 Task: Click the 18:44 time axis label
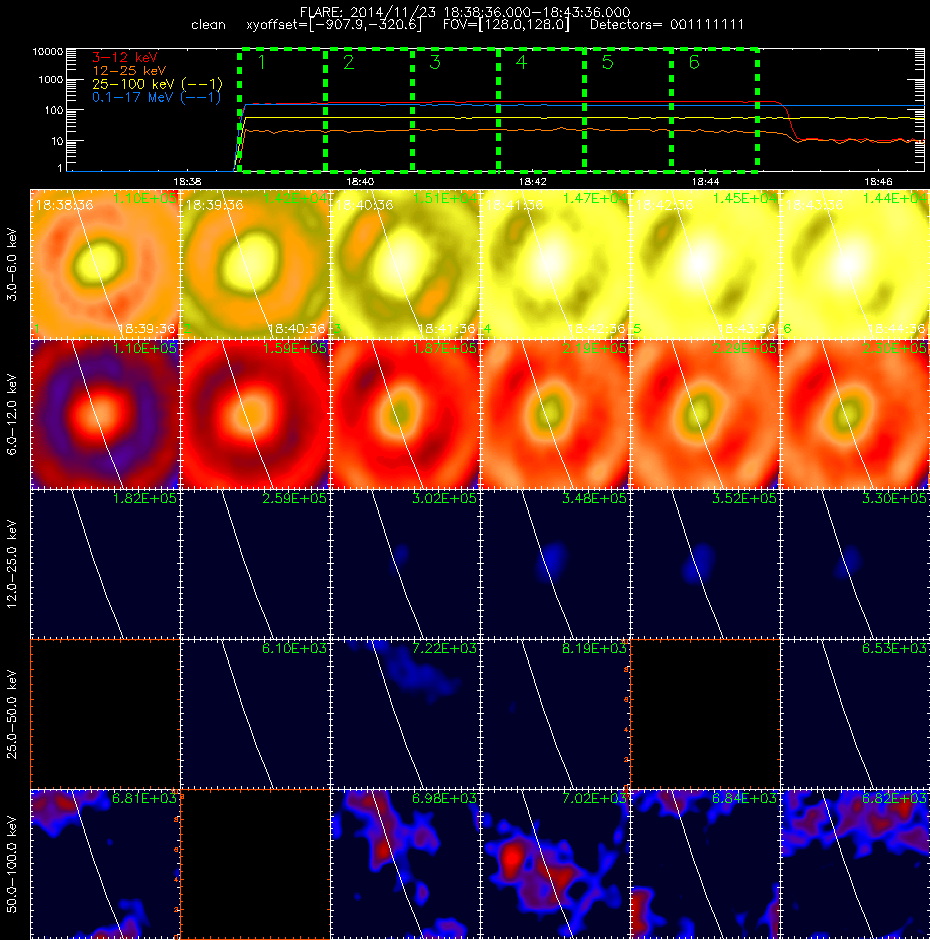[x=705, y=181]
